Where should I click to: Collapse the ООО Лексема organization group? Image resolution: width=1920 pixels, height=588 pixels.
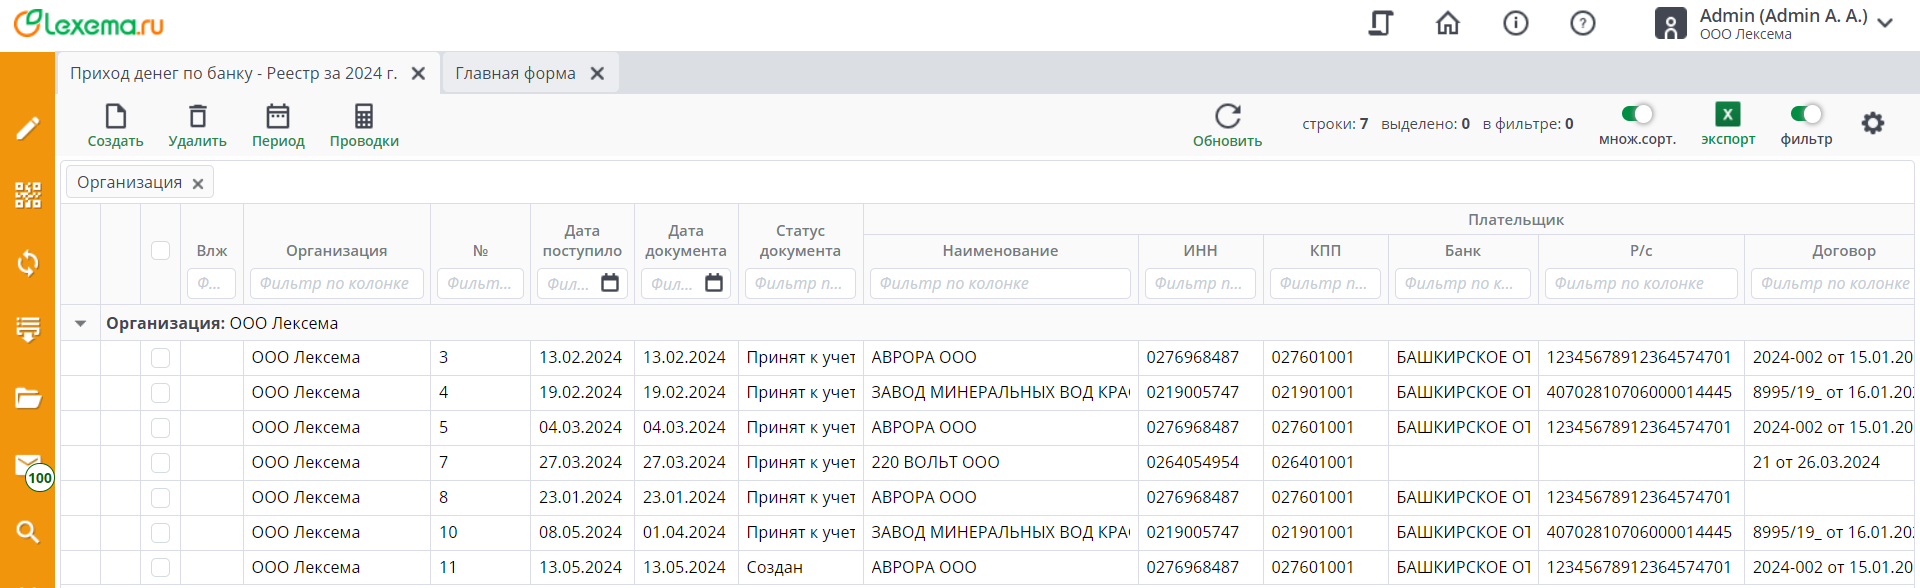pyautogui.click(x=81, y=323)
